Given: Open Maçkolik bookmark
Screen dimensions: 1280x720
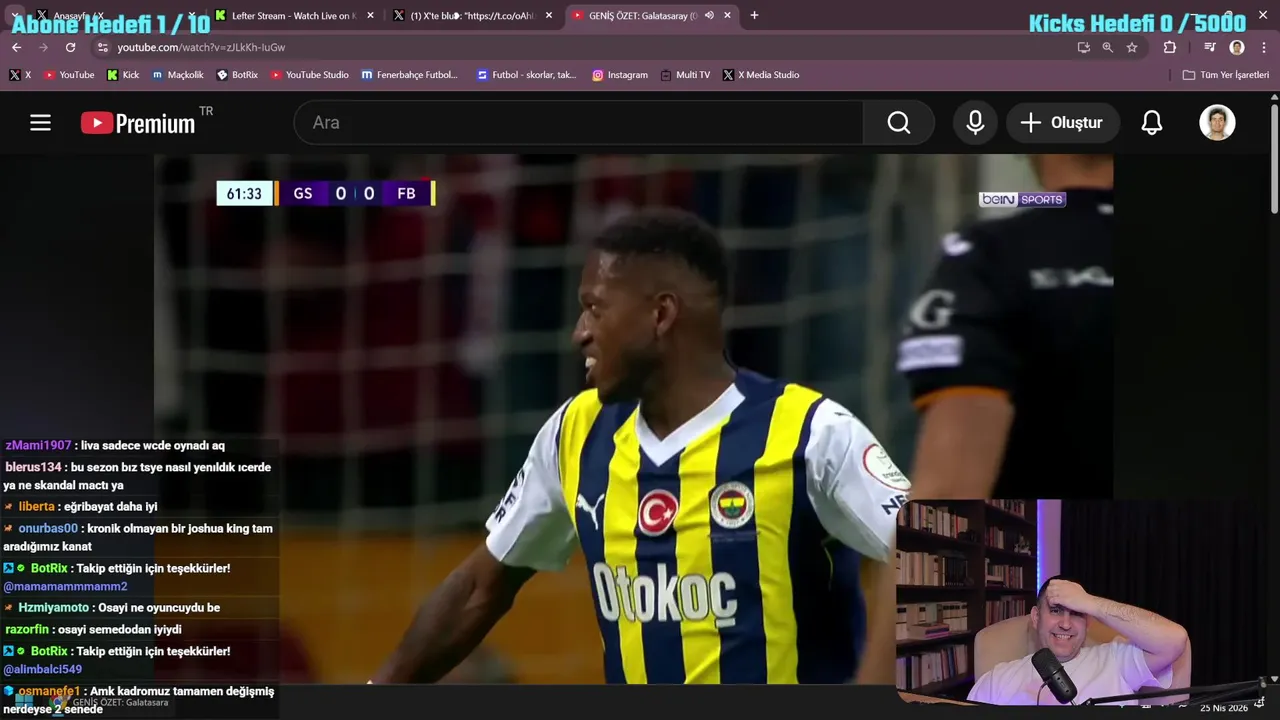Looking at the screenshot, I should pos(177,75).
